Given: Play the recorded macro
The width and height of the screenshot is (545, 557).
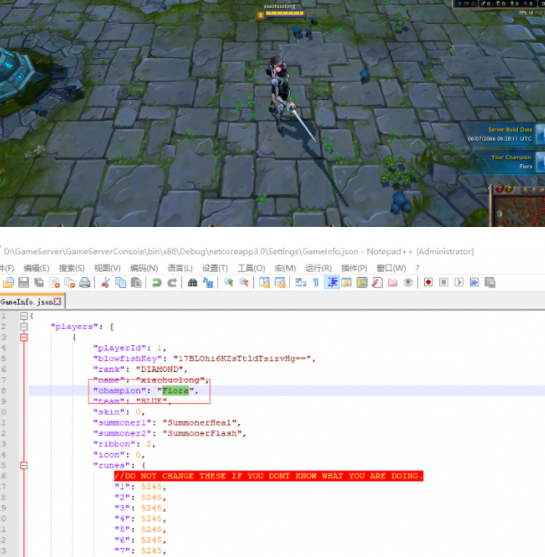Looking at the screenshot, I should coord(459,282).
